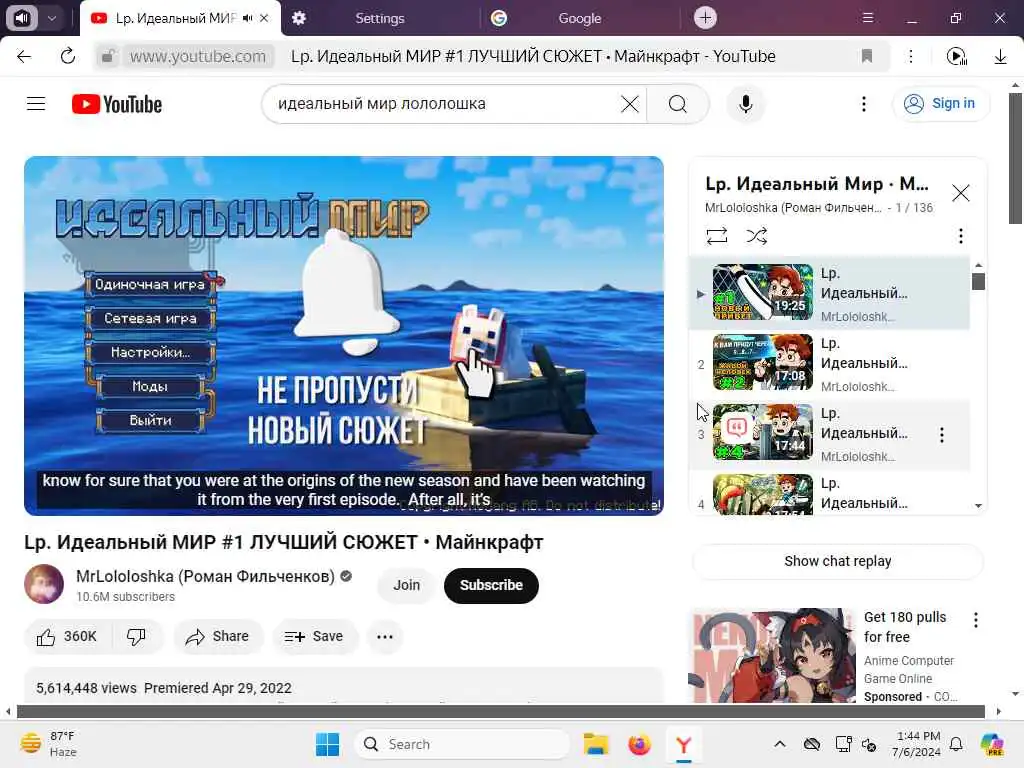This screenshot has height=768, width=1024.
Task: Switch to the Settings tab
Action: click(379, 18)
